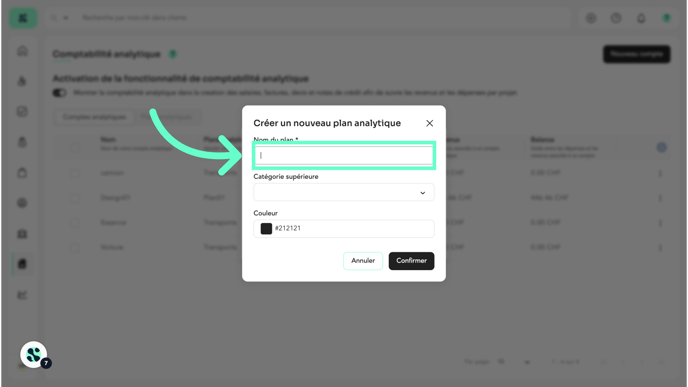Click the plus add icon in header
Viewport: 688px width, 387px height.
591,18
